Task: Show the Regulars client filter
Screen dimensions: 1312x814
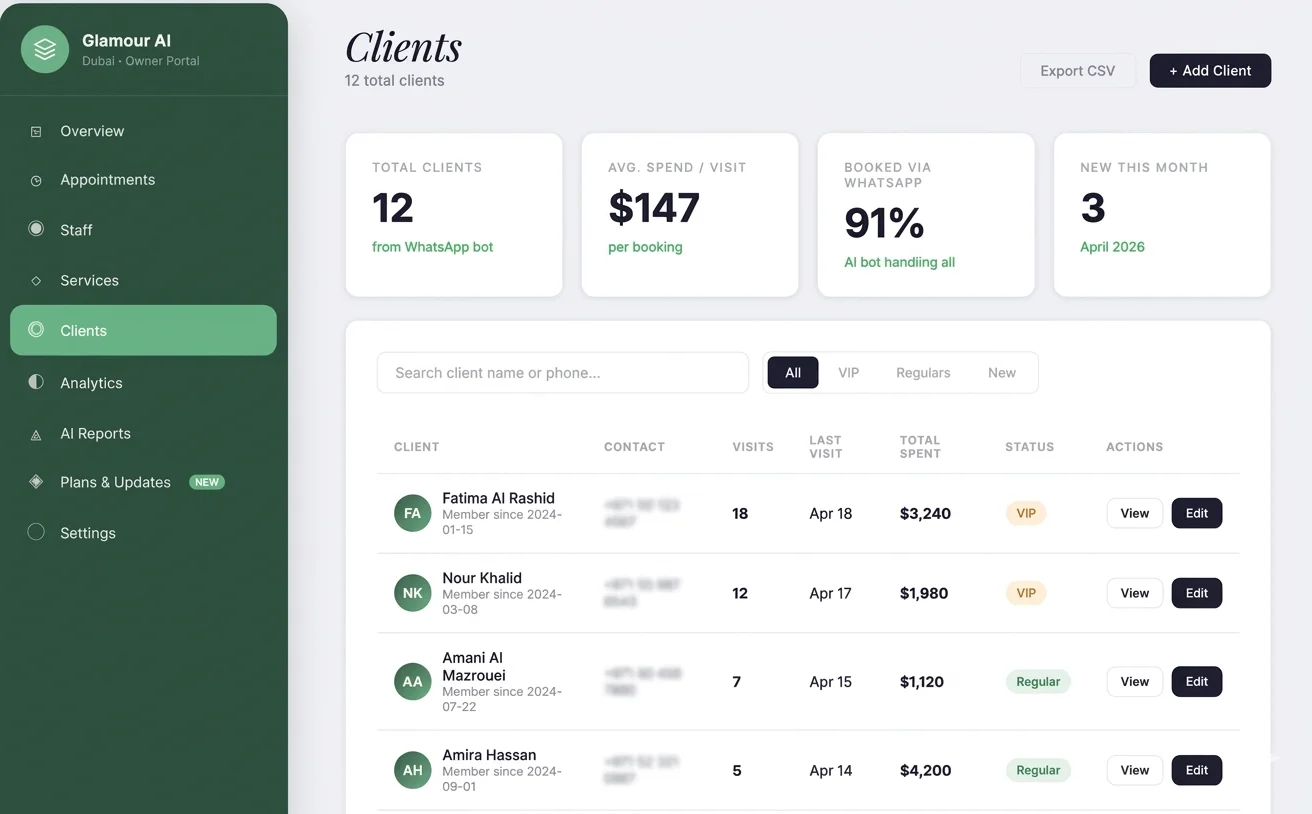Action: tap(923, 372)
